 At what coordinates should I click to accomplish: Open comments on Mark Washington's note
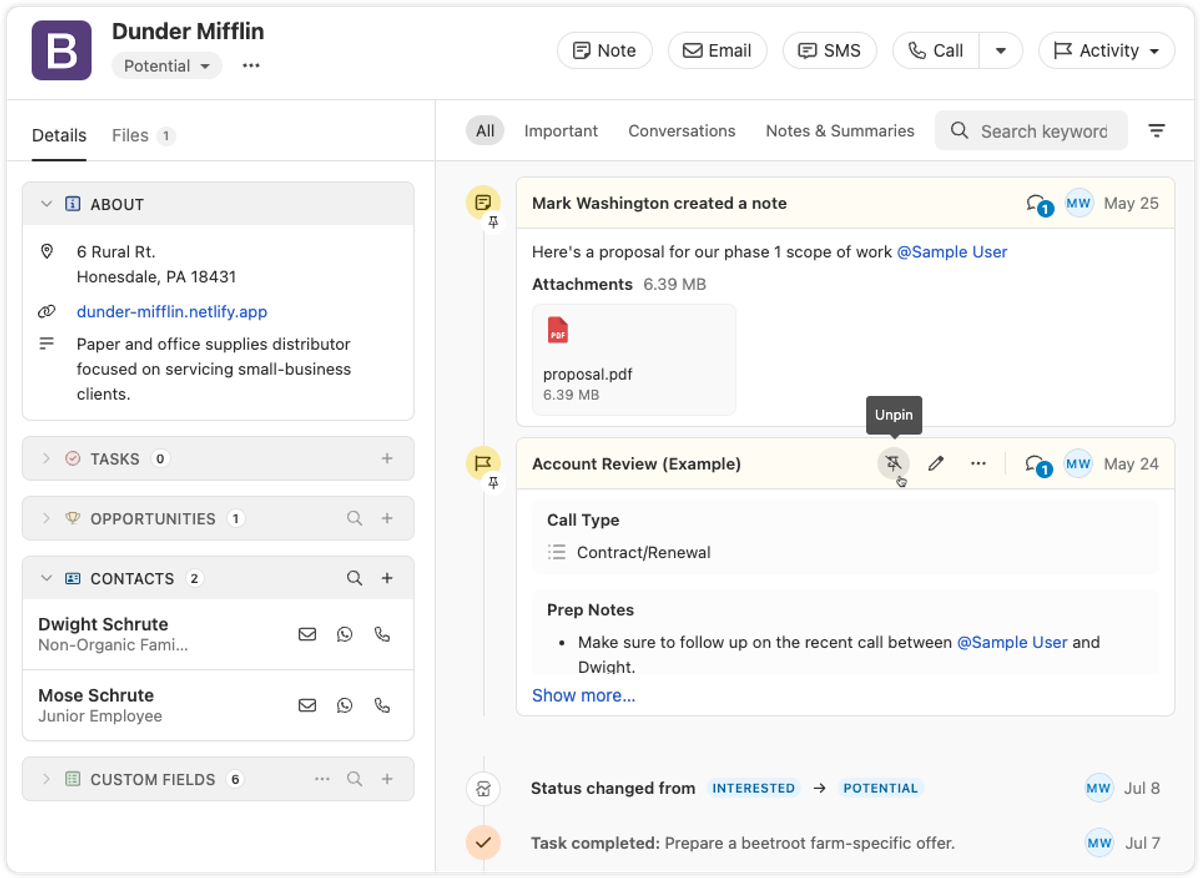tap(1039, 204)
